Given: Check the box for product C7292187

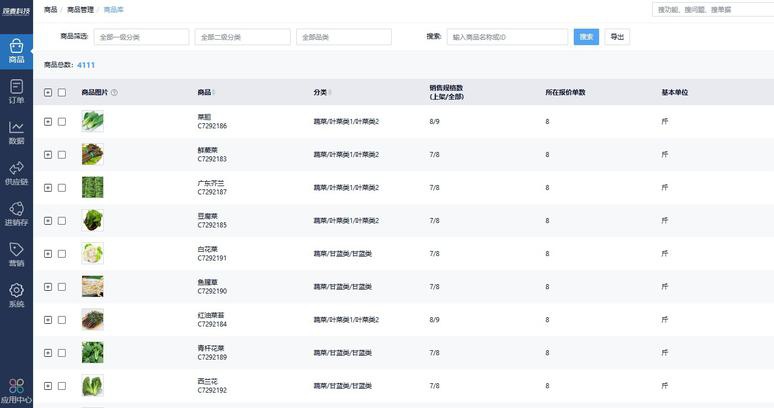Looking at the screenshot, I should point(62,187).
